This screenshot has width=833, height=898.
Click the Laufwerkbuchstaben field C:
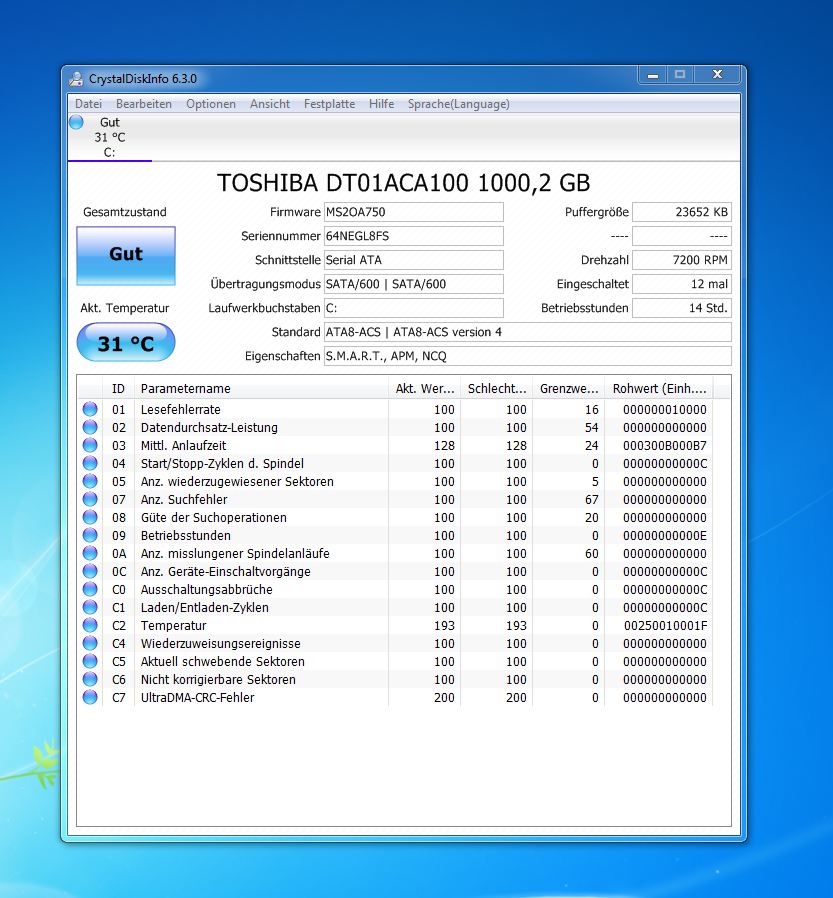coord(413,308)
